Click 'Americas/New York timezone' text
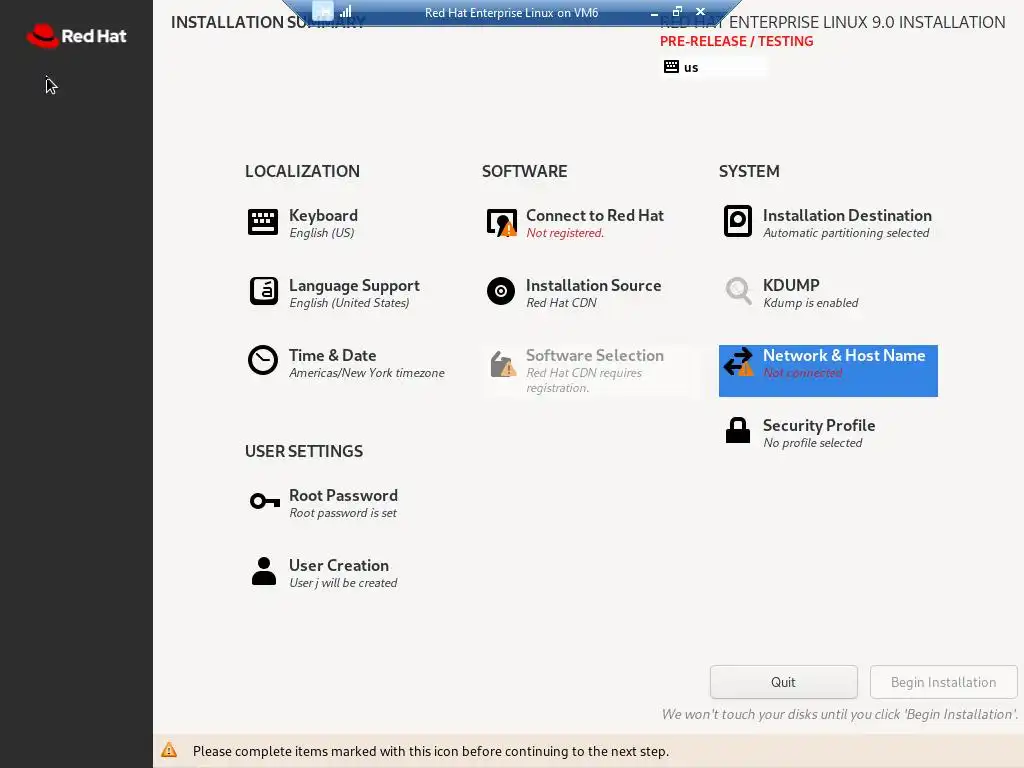This screenshot has height=768, width=1024. click(366, 373)
